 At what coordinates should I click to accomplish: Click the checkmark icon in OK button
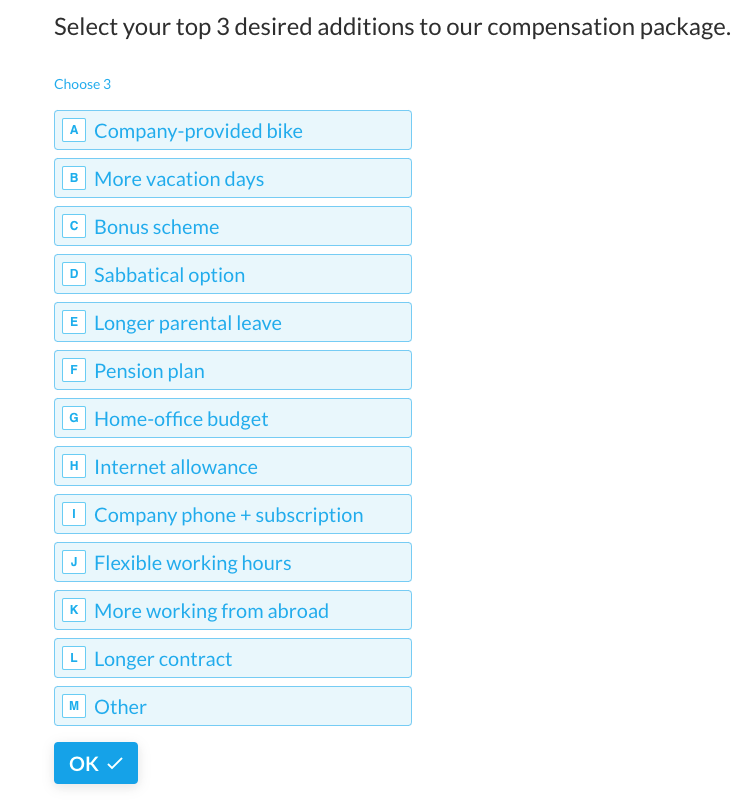[x=114, y=764]
